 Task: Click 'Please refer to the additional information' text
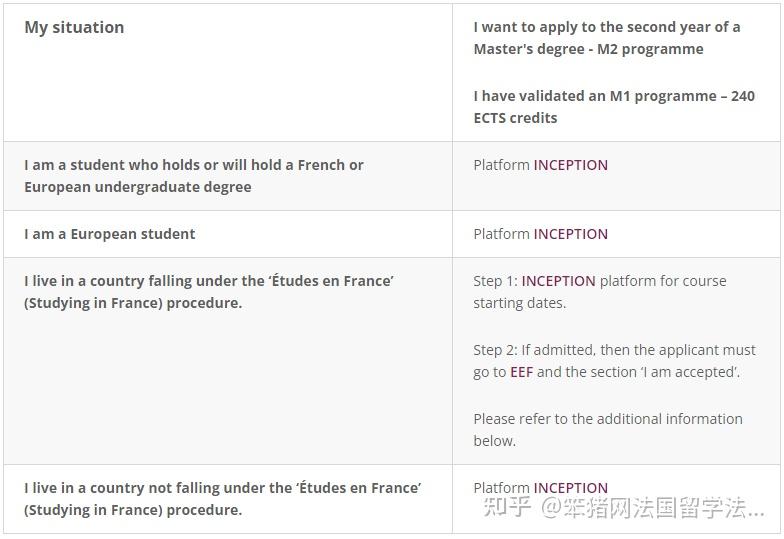607,419
